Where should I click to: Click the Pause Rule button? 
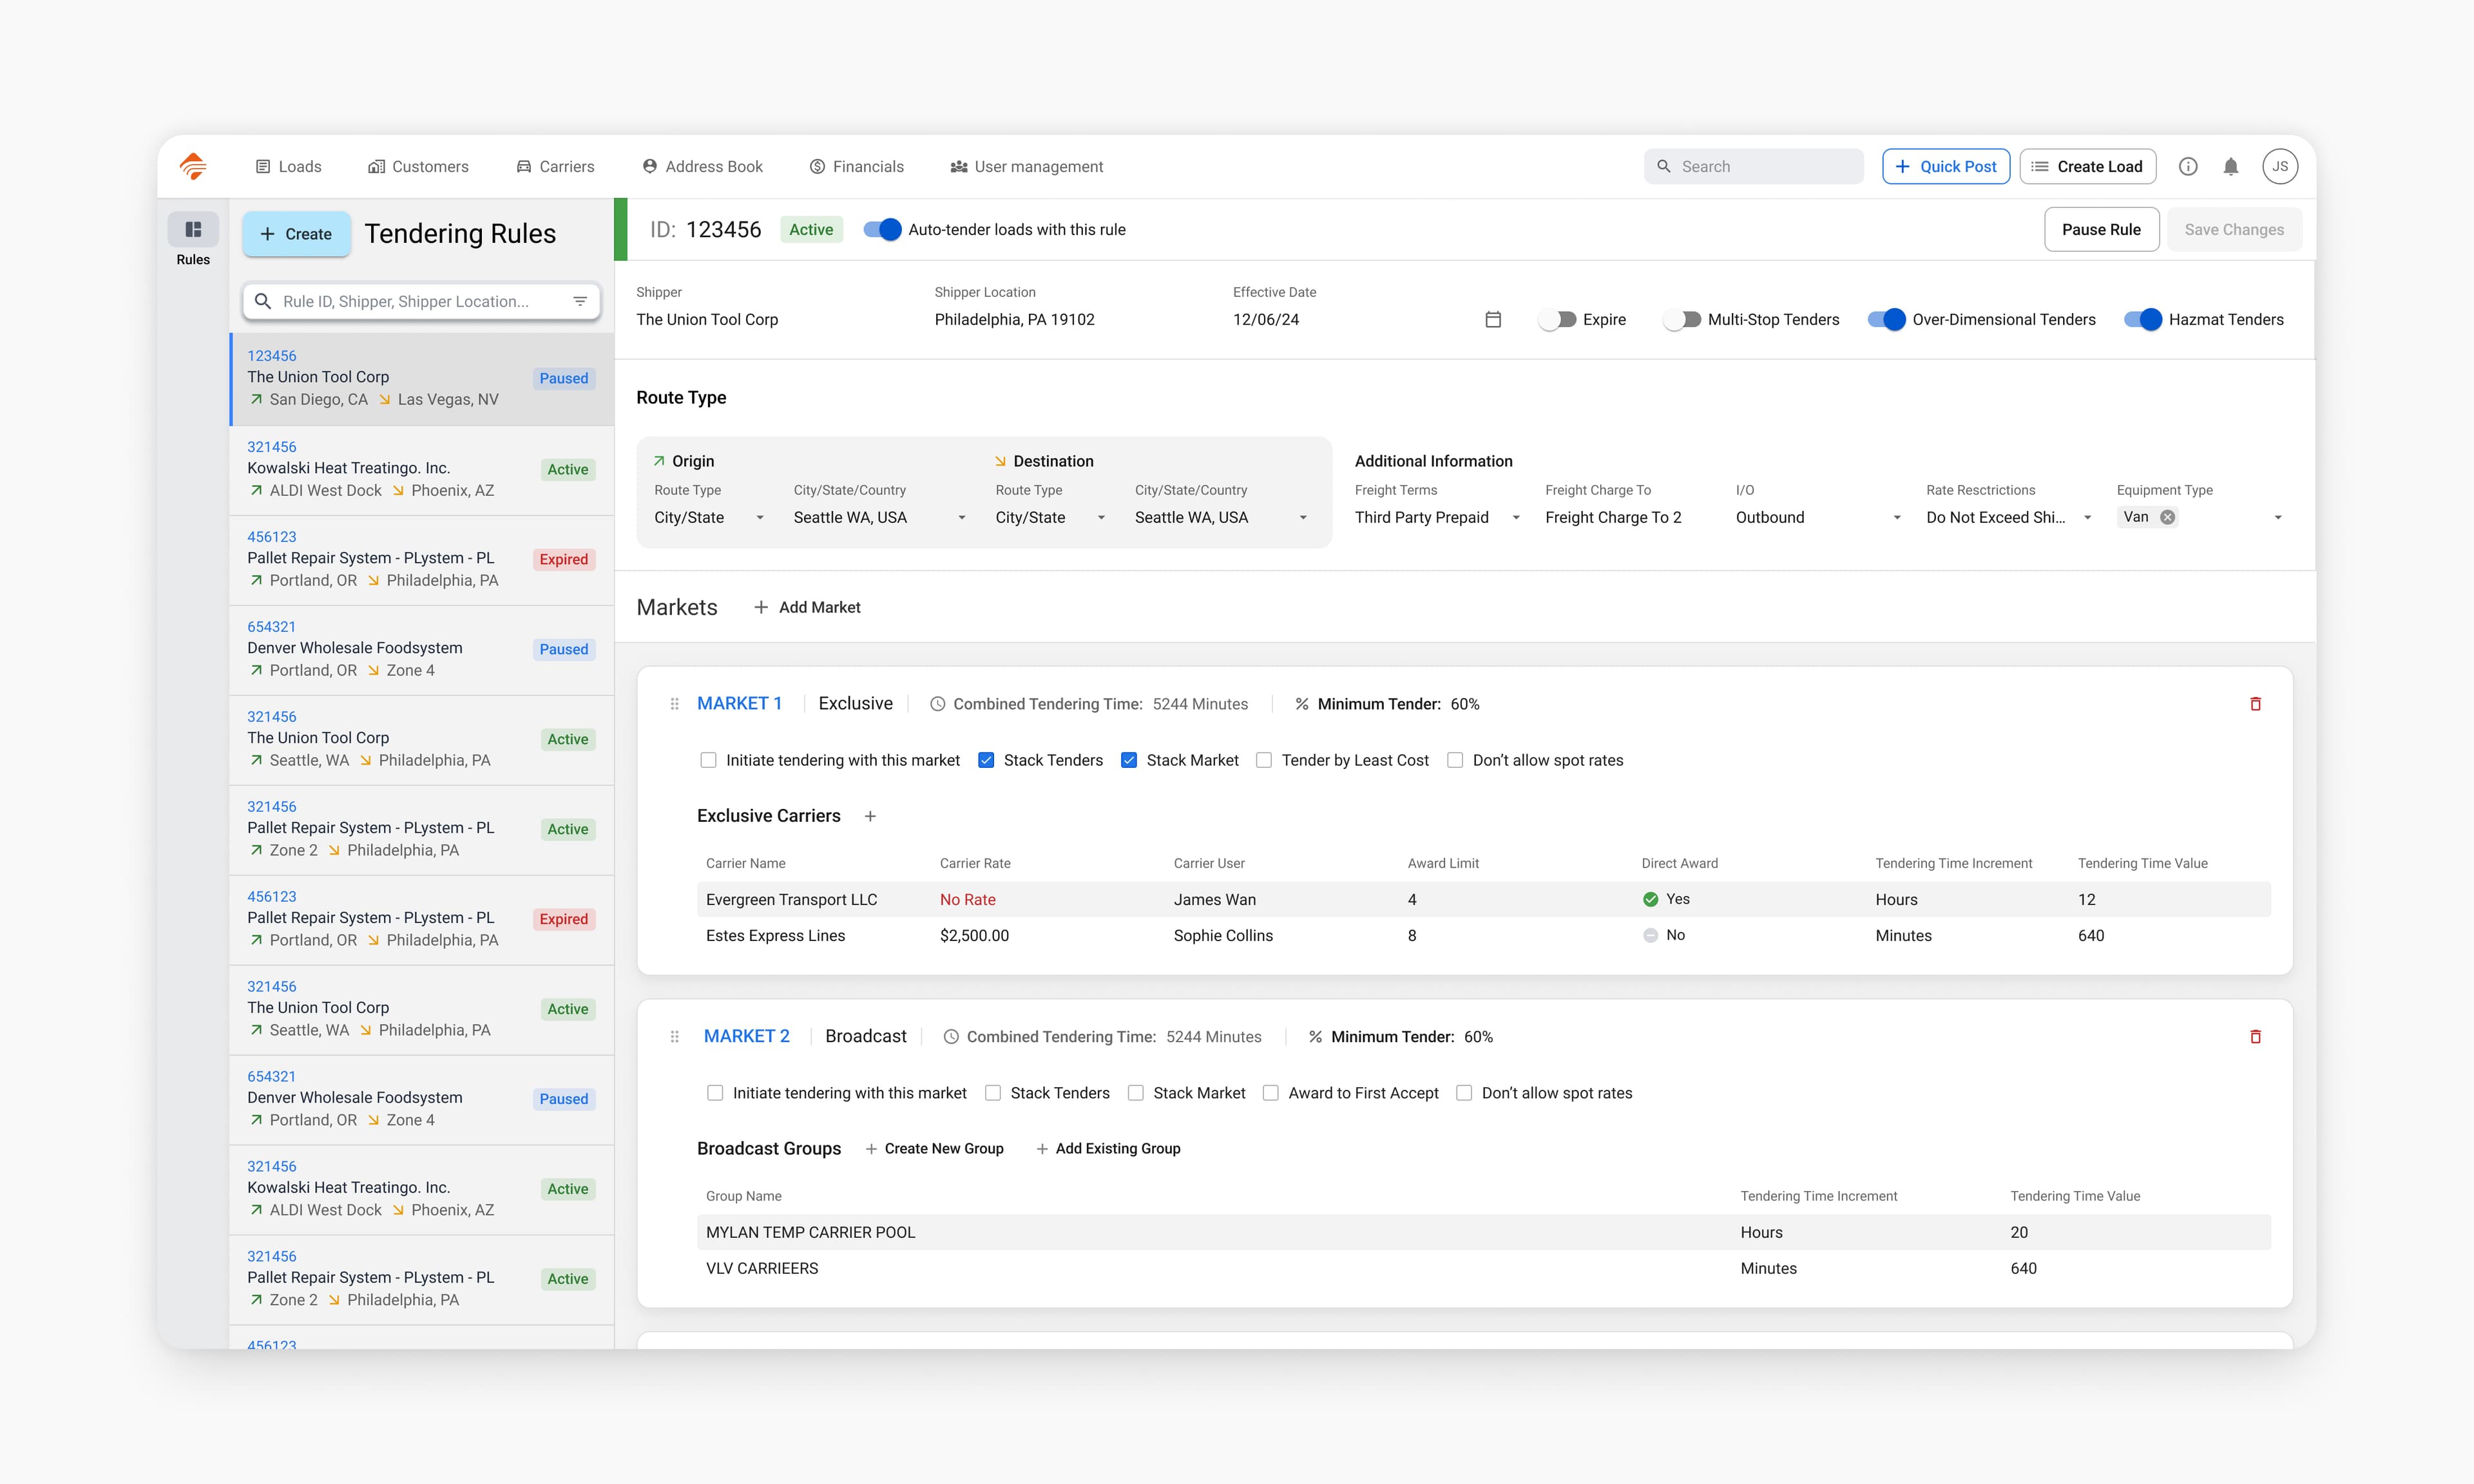point(2101,229)
